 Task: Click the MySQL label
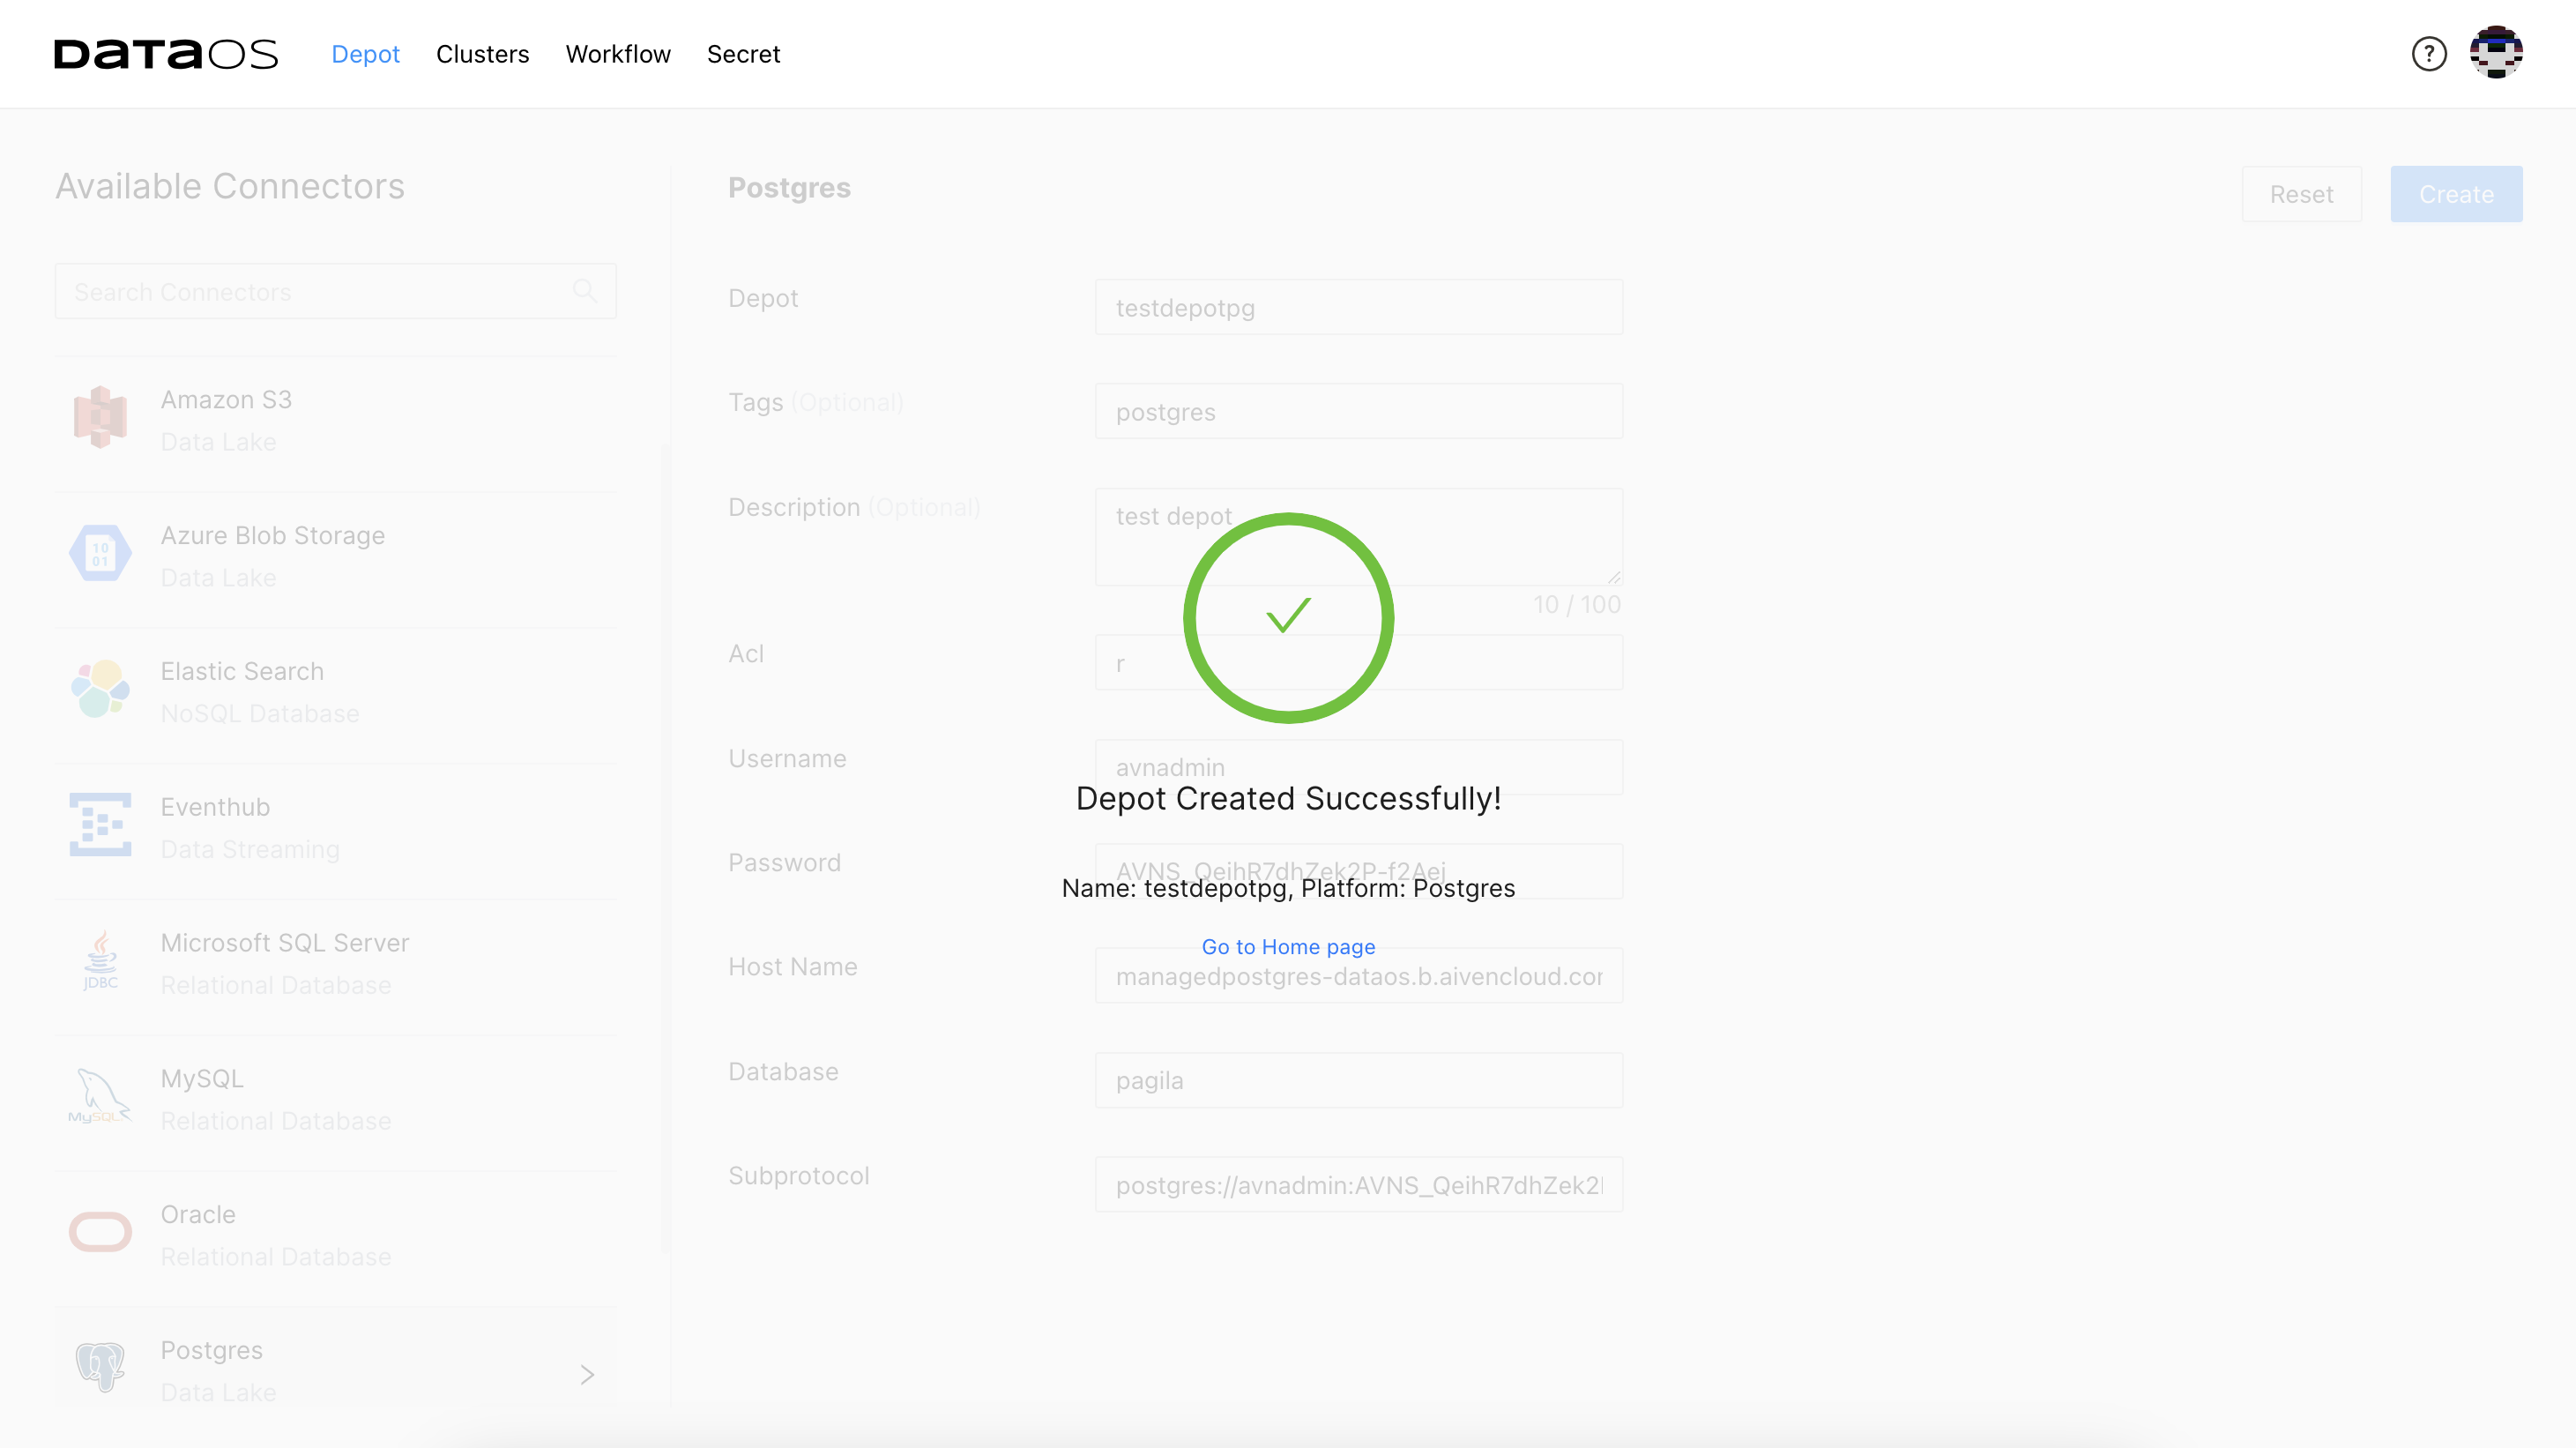(202, 1079)
